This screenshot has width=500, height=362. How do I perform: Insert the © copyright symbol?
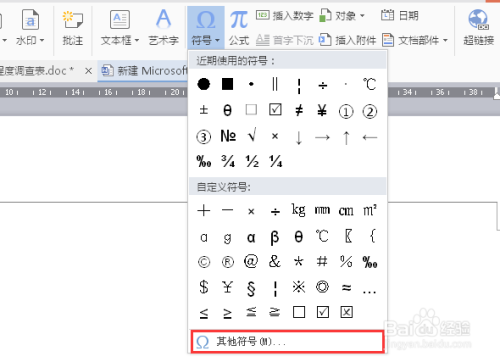[x=204, y=262]
